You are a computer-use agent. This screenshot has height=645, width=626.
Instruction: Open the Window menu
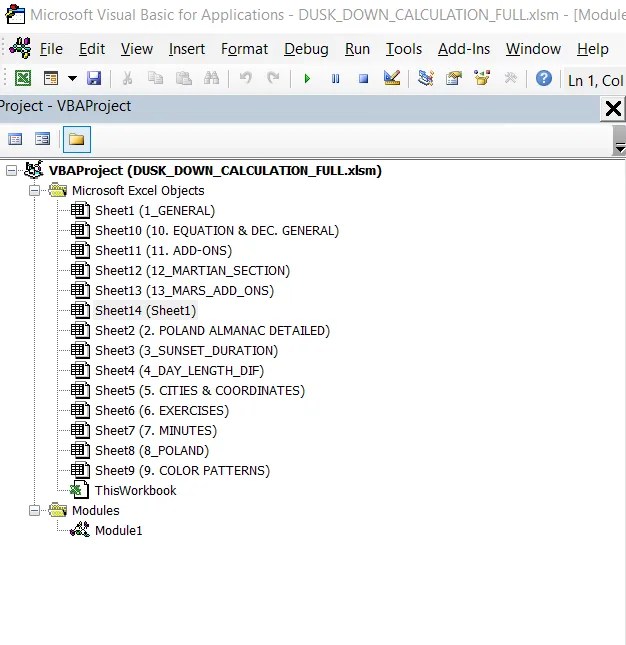(x=533, y=49)
